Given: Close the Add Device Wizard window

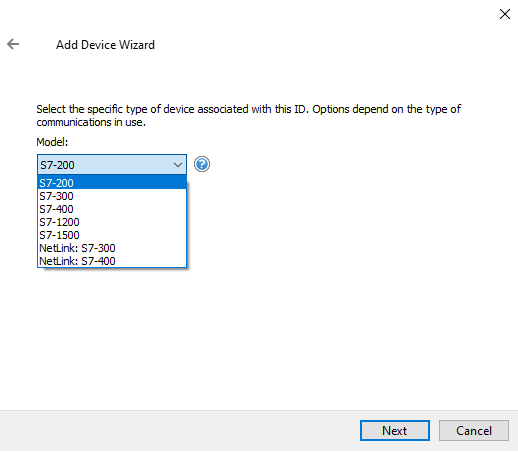Looking at the screenshot, I should tap(505, 14).
